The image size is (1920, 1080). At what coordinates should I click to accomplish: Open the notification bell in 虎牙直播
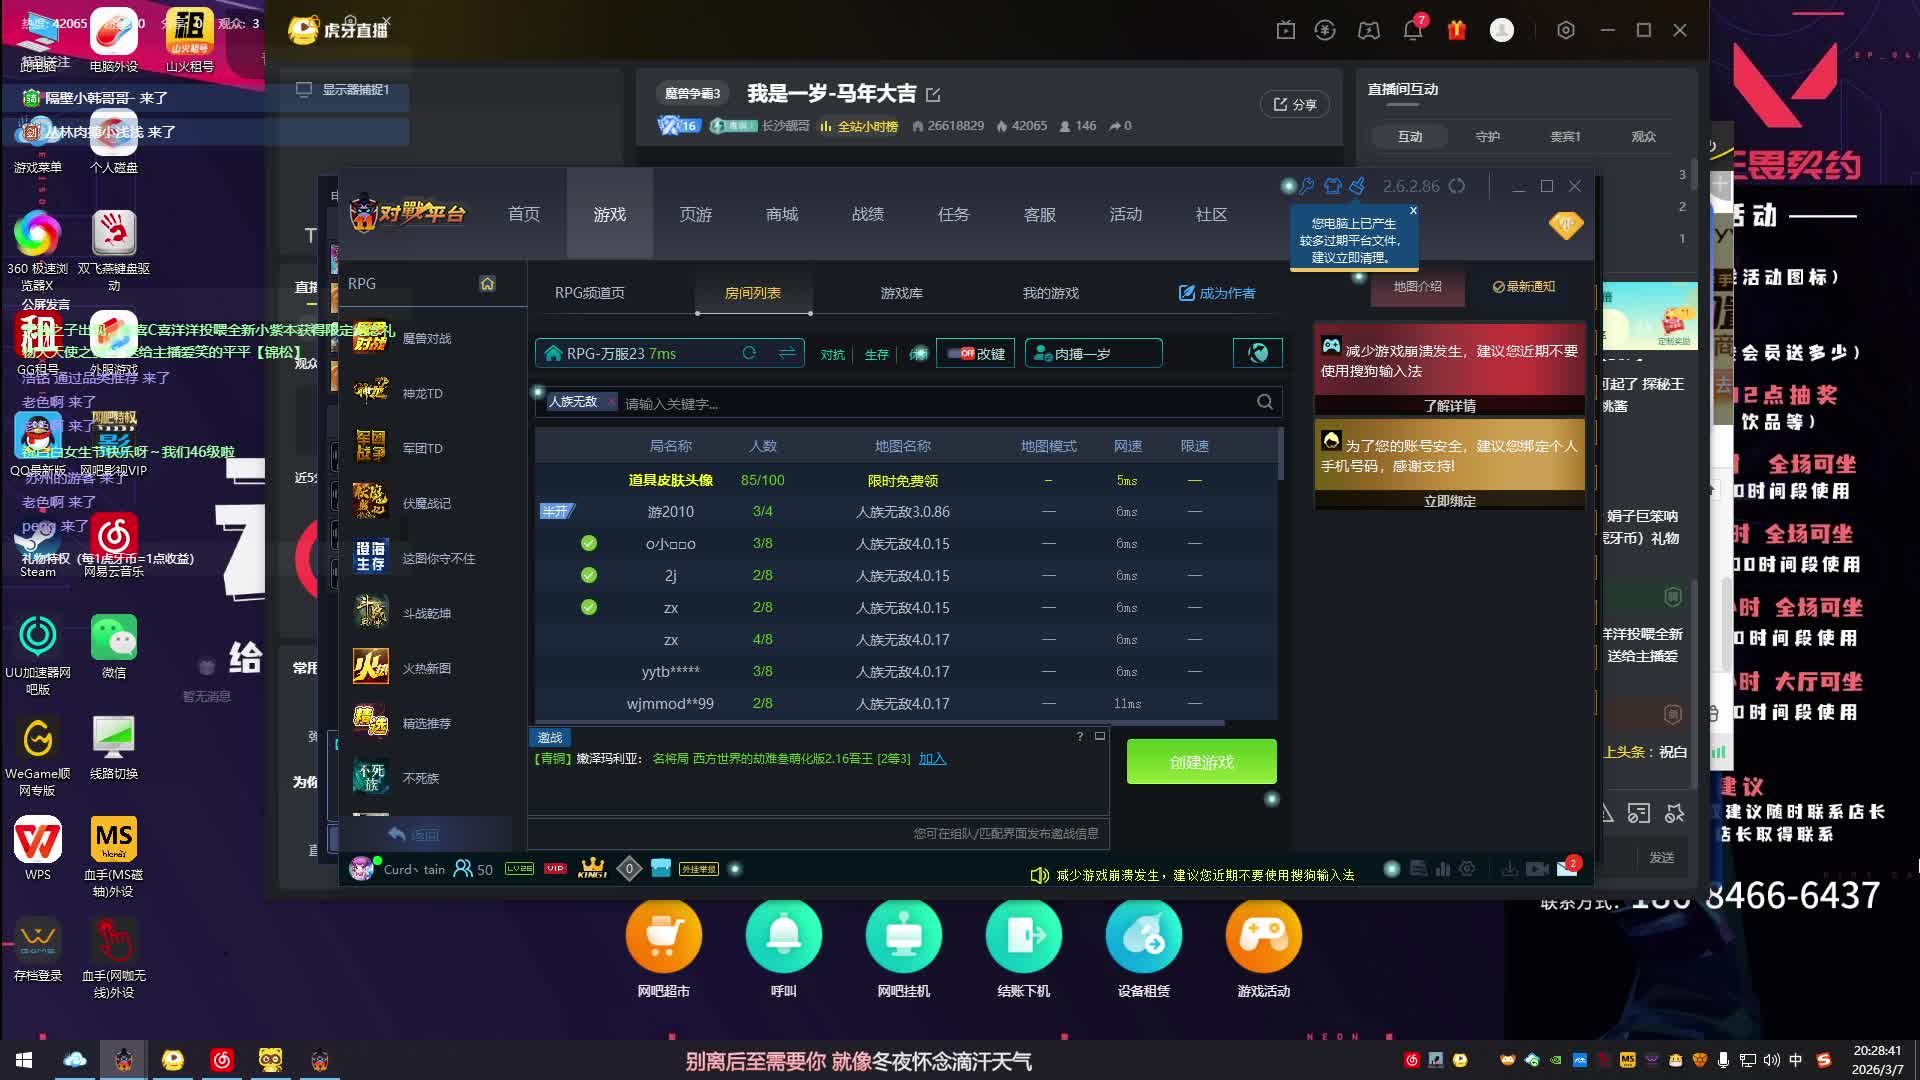pos(1412,30)
